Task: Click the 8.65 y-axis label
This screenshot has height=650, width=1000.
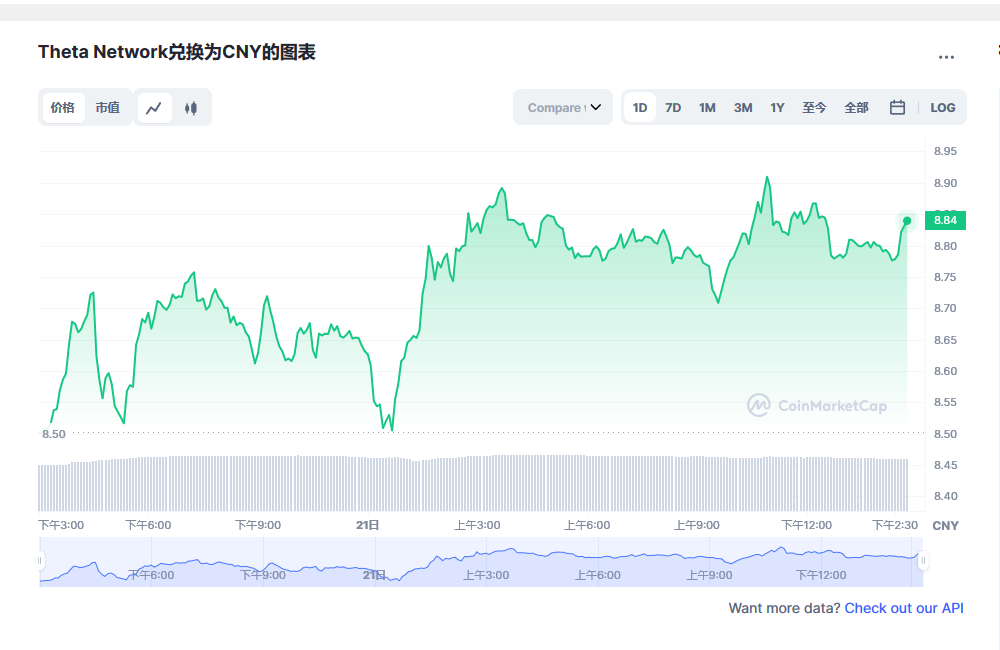Action: pyautogui.click(x=945, y=340)
